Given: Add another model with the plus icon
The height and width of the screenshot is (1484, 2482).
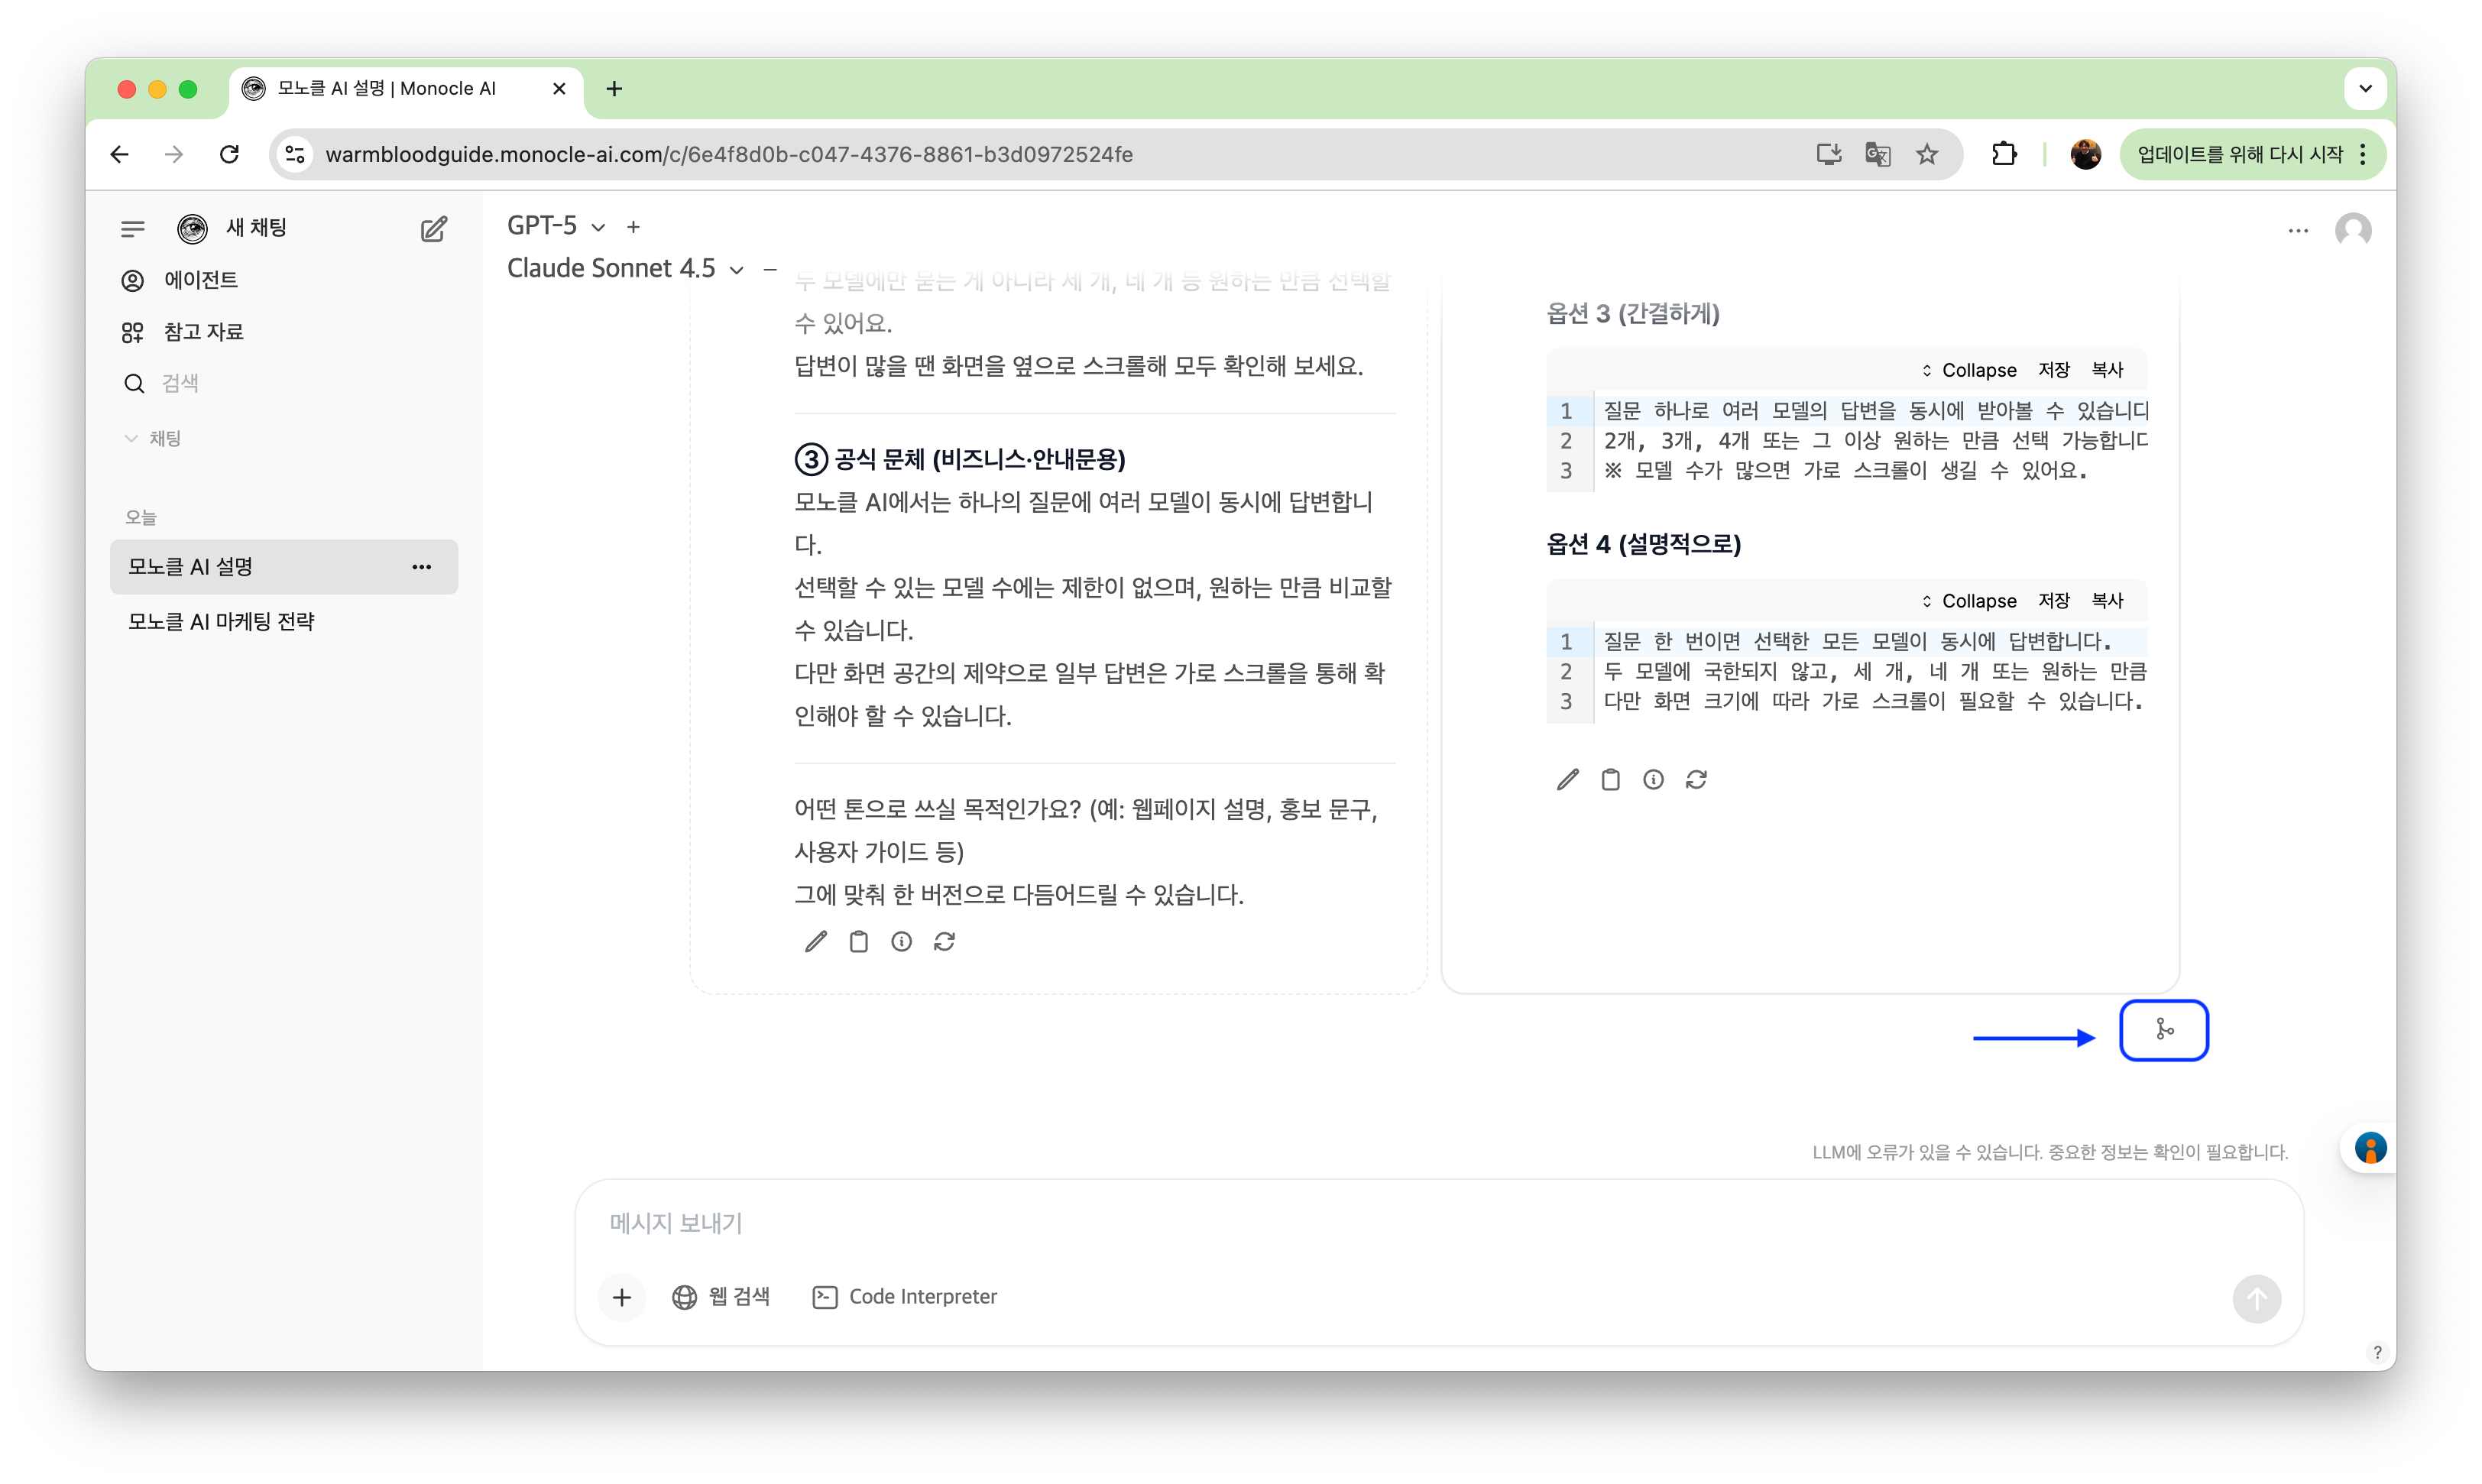Looking at the screenshot, I should [633, 227].
